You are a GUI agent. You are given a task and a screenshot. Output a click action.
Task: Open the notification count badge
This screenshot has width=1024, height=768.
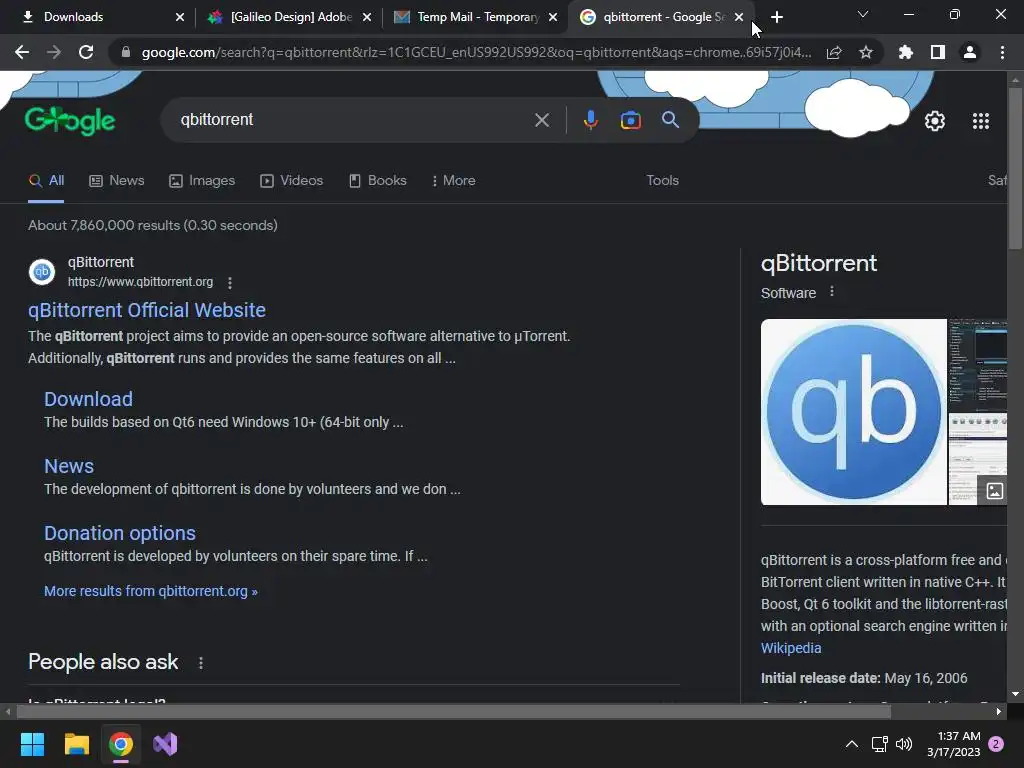coord(996,744)
